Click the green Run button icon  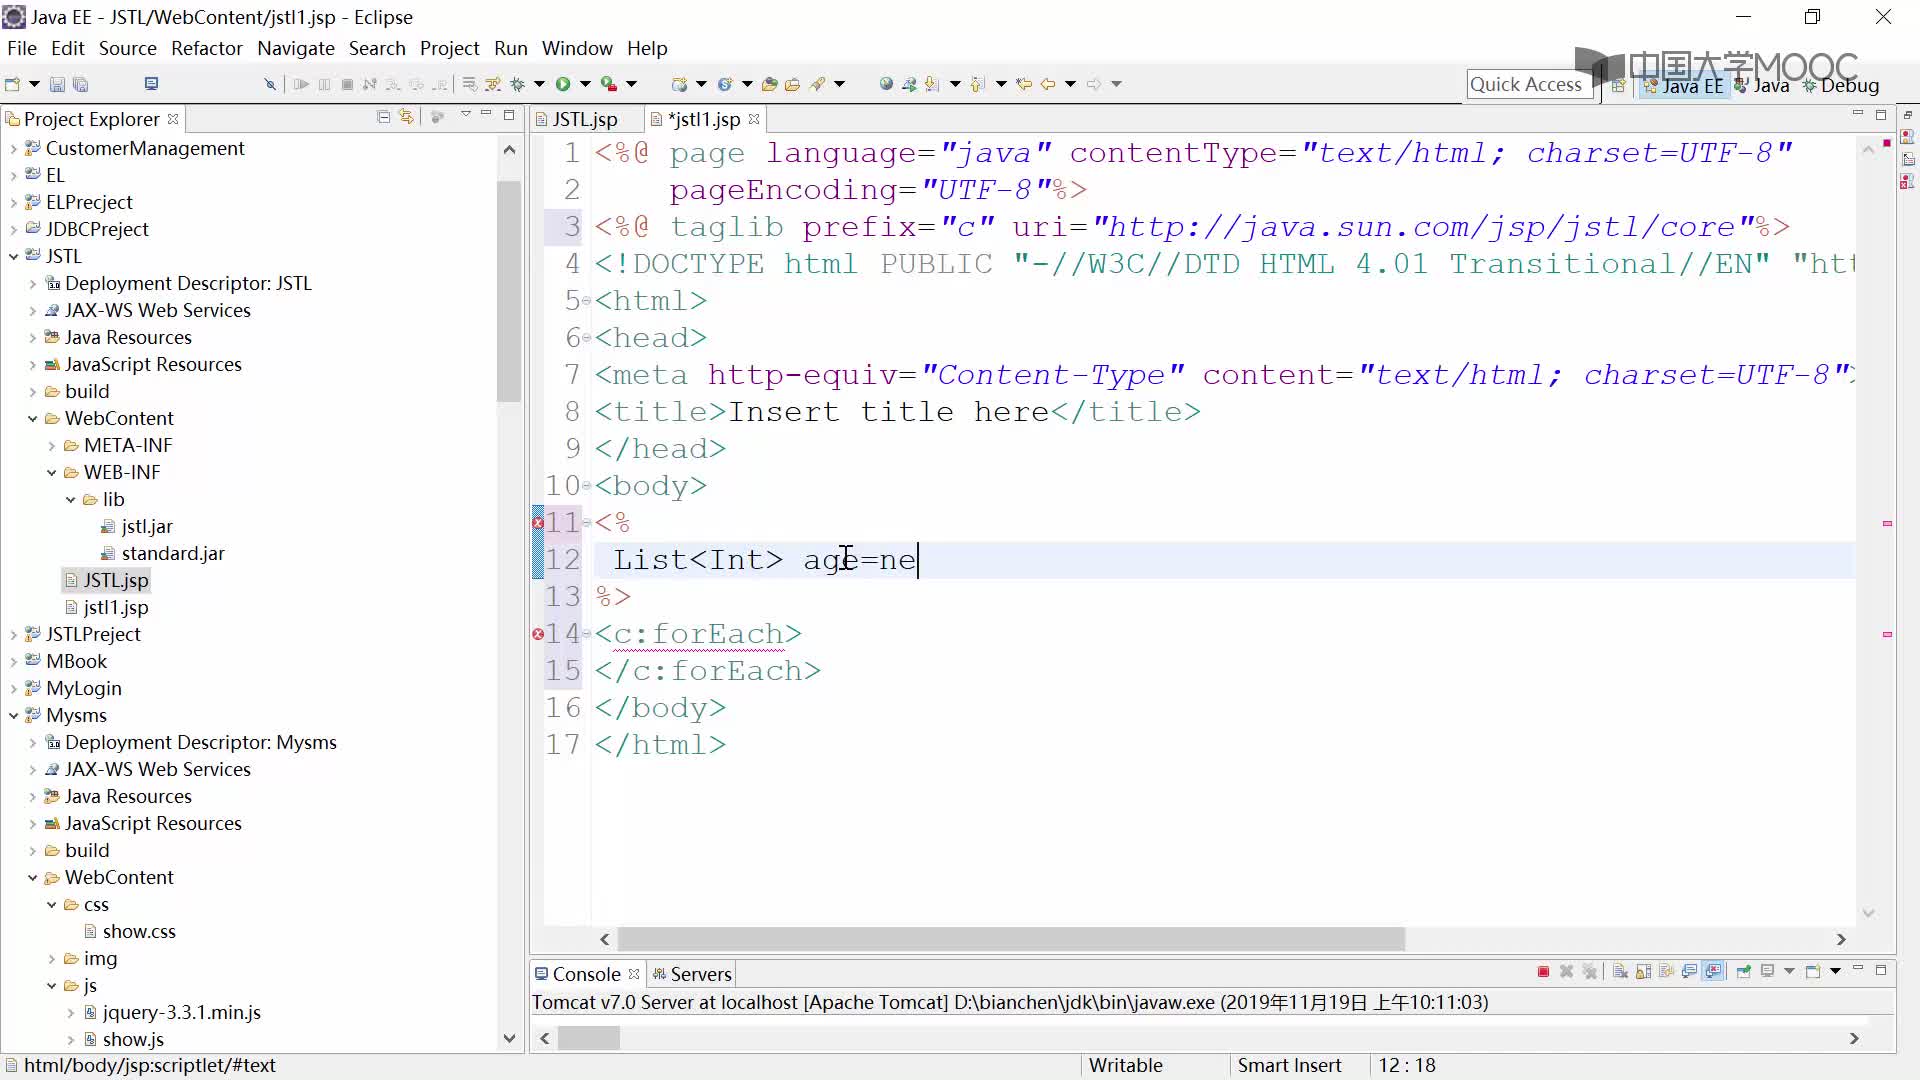pos(563,84)
